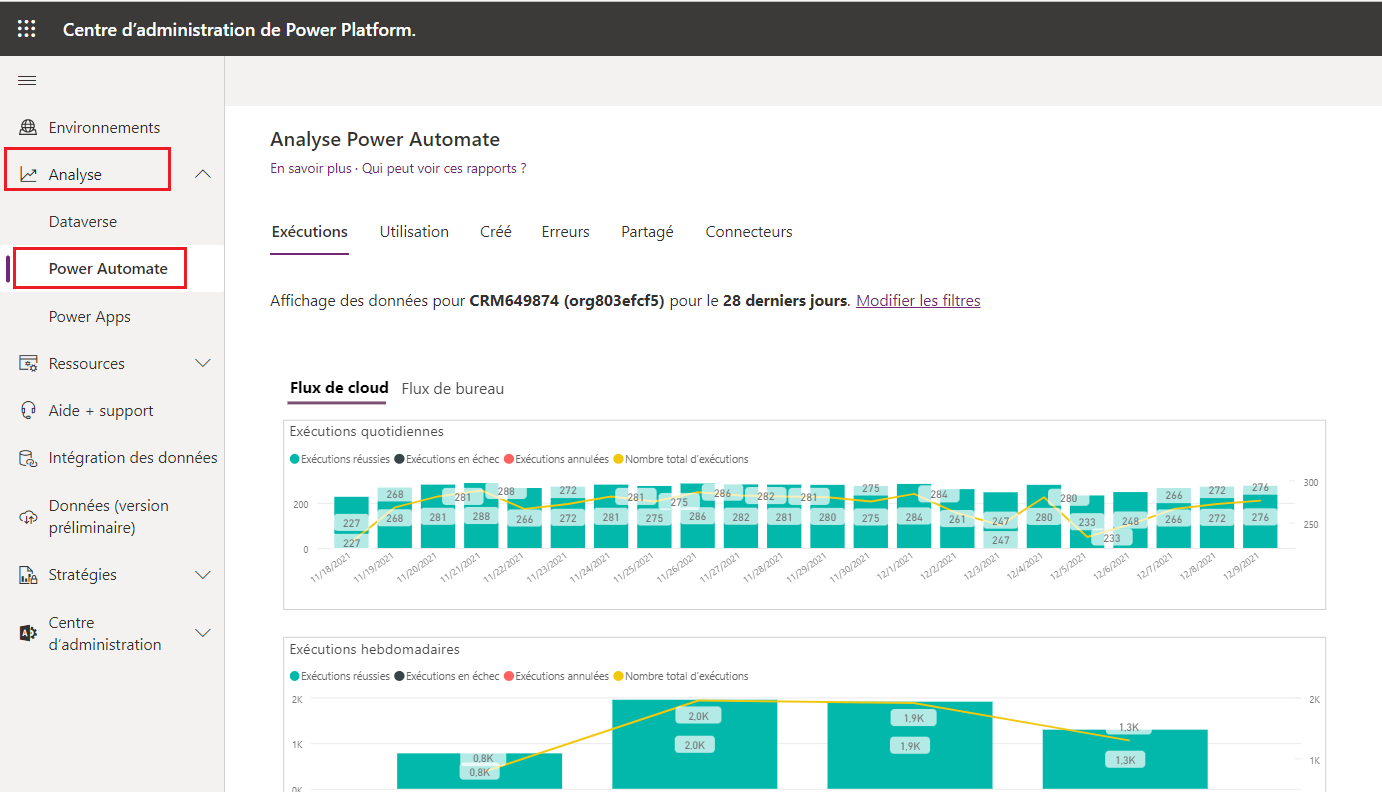The image size is (1382, 792).
Task: Click the Aide + support headset icon
Action: 28,411
